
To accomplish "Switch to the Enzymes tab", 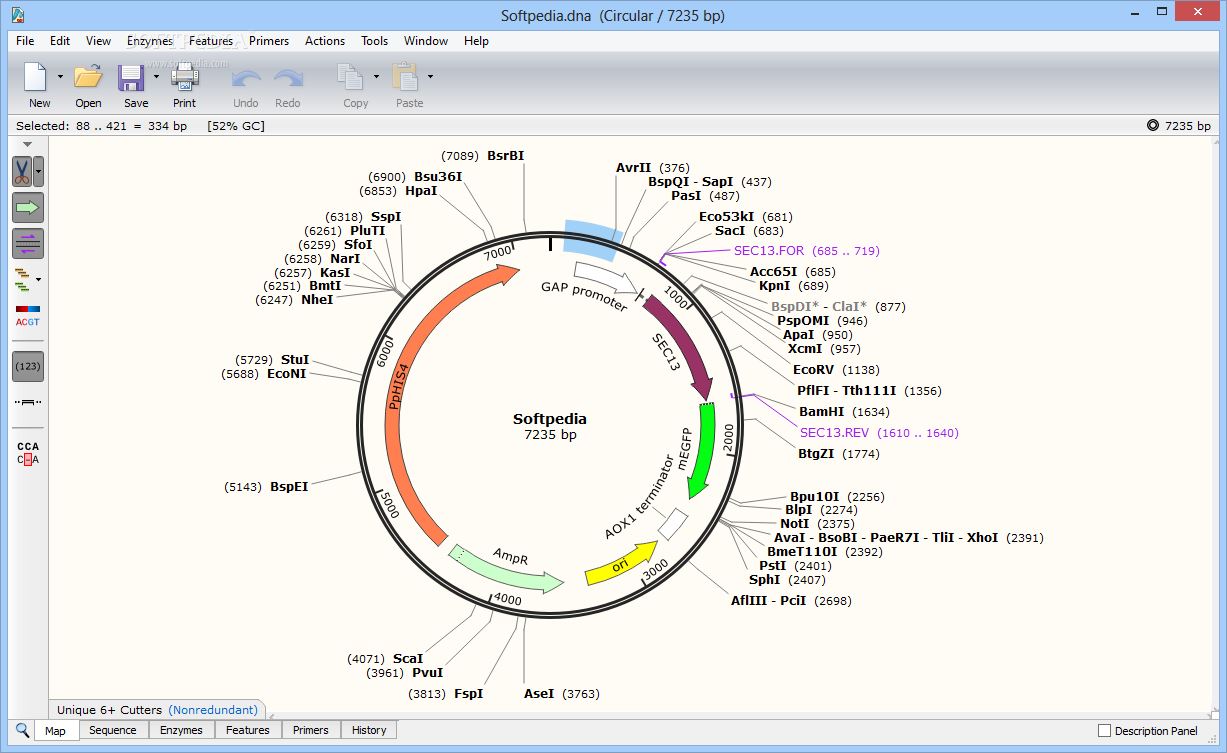I will [x=180, y=730].
